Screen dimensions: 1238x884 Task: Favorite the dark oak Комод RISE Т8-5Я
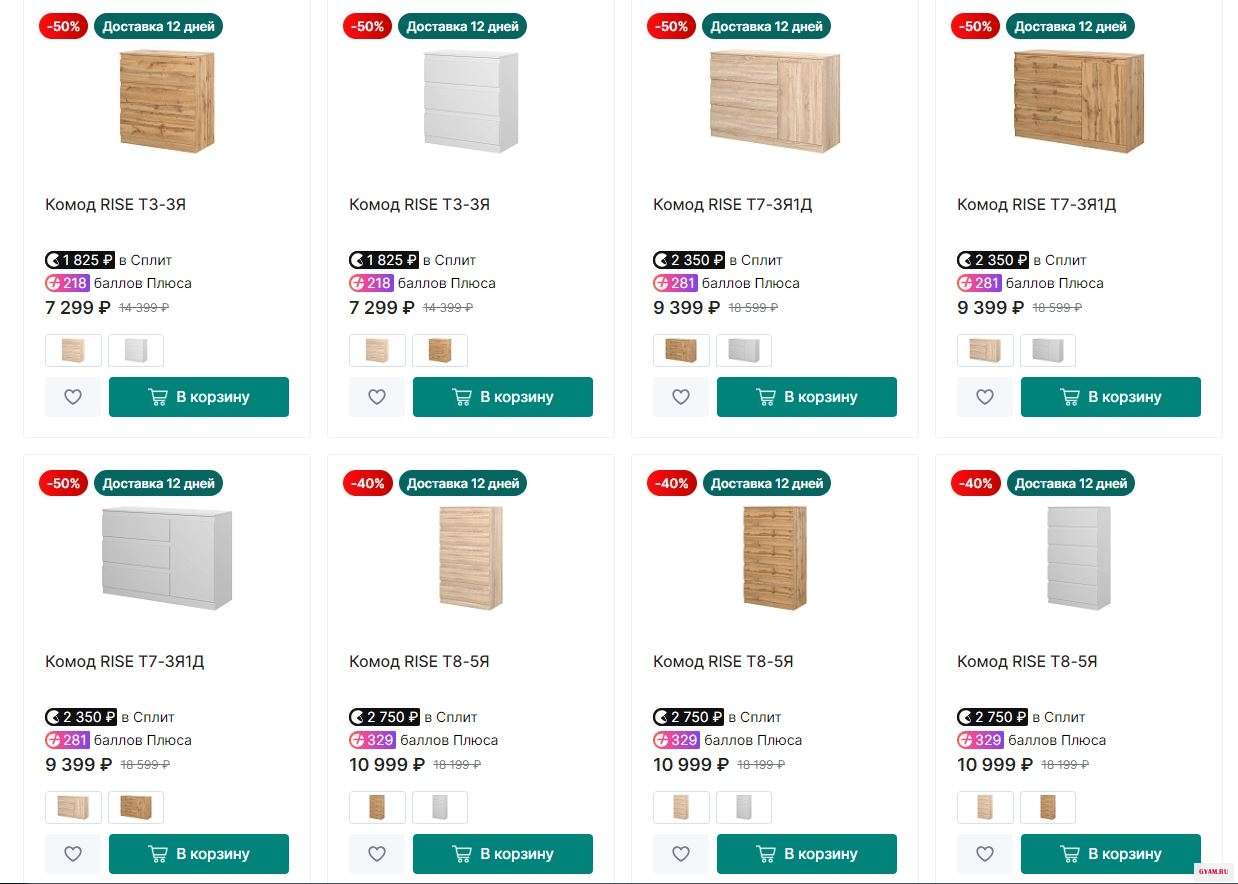pyautogui.click(x=681, y=854)
